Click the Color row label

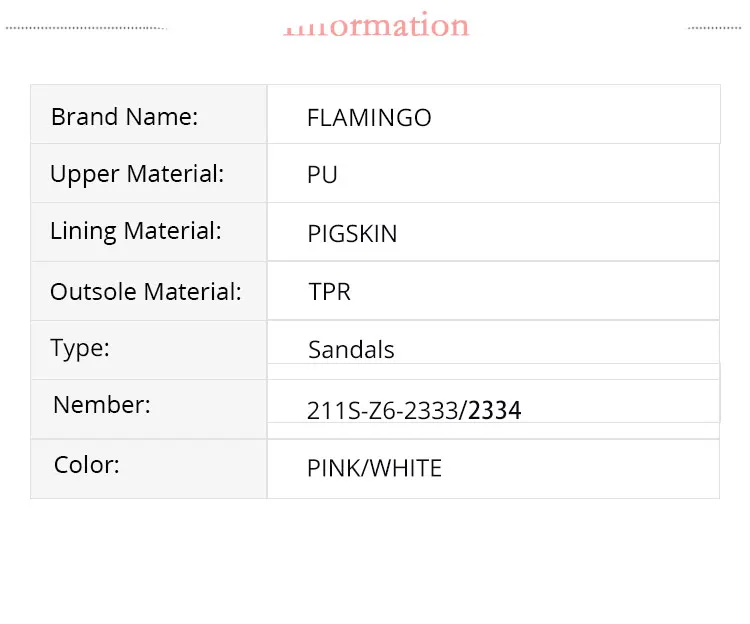[x=86, y=465]
